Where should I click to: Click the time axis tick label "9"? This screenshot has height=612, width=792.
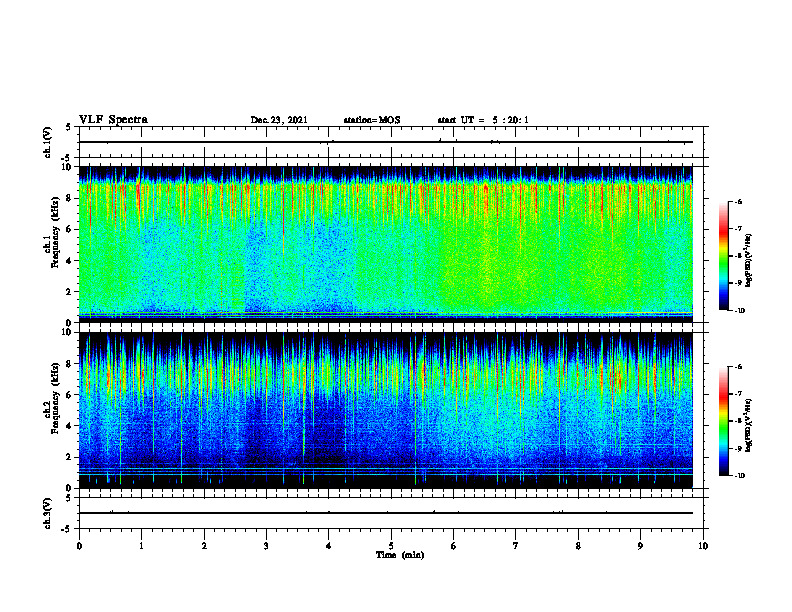[640, 546]
